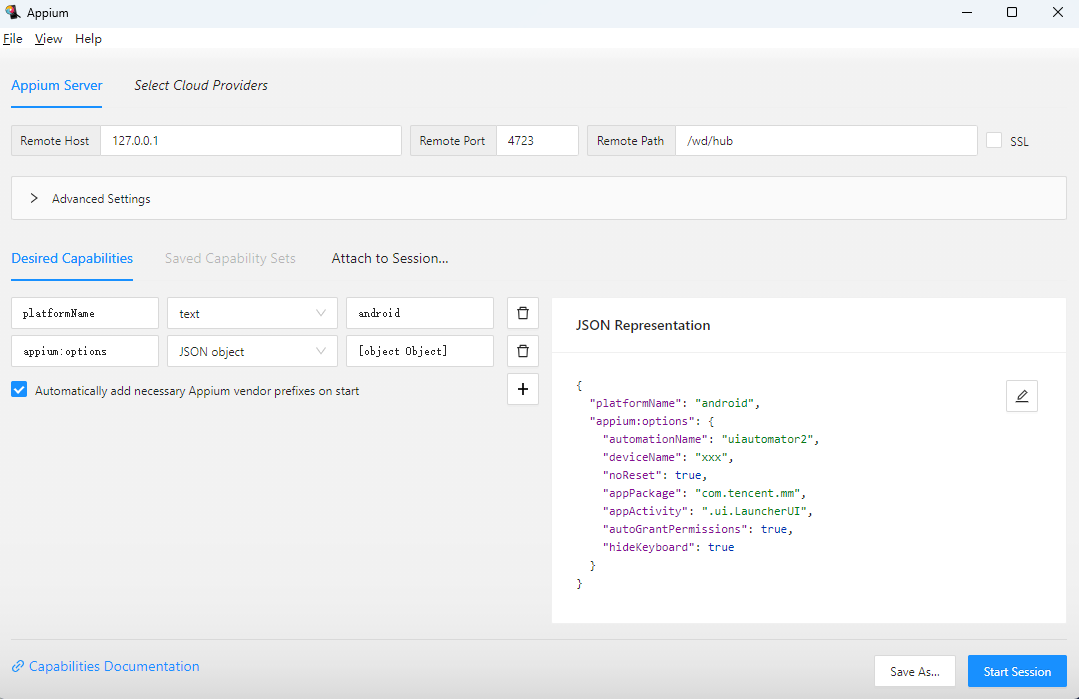Image resolution: width=1079 pixels, height=699 pixels.
Task: Minimize the Appium window
Action: pos(967,12)
